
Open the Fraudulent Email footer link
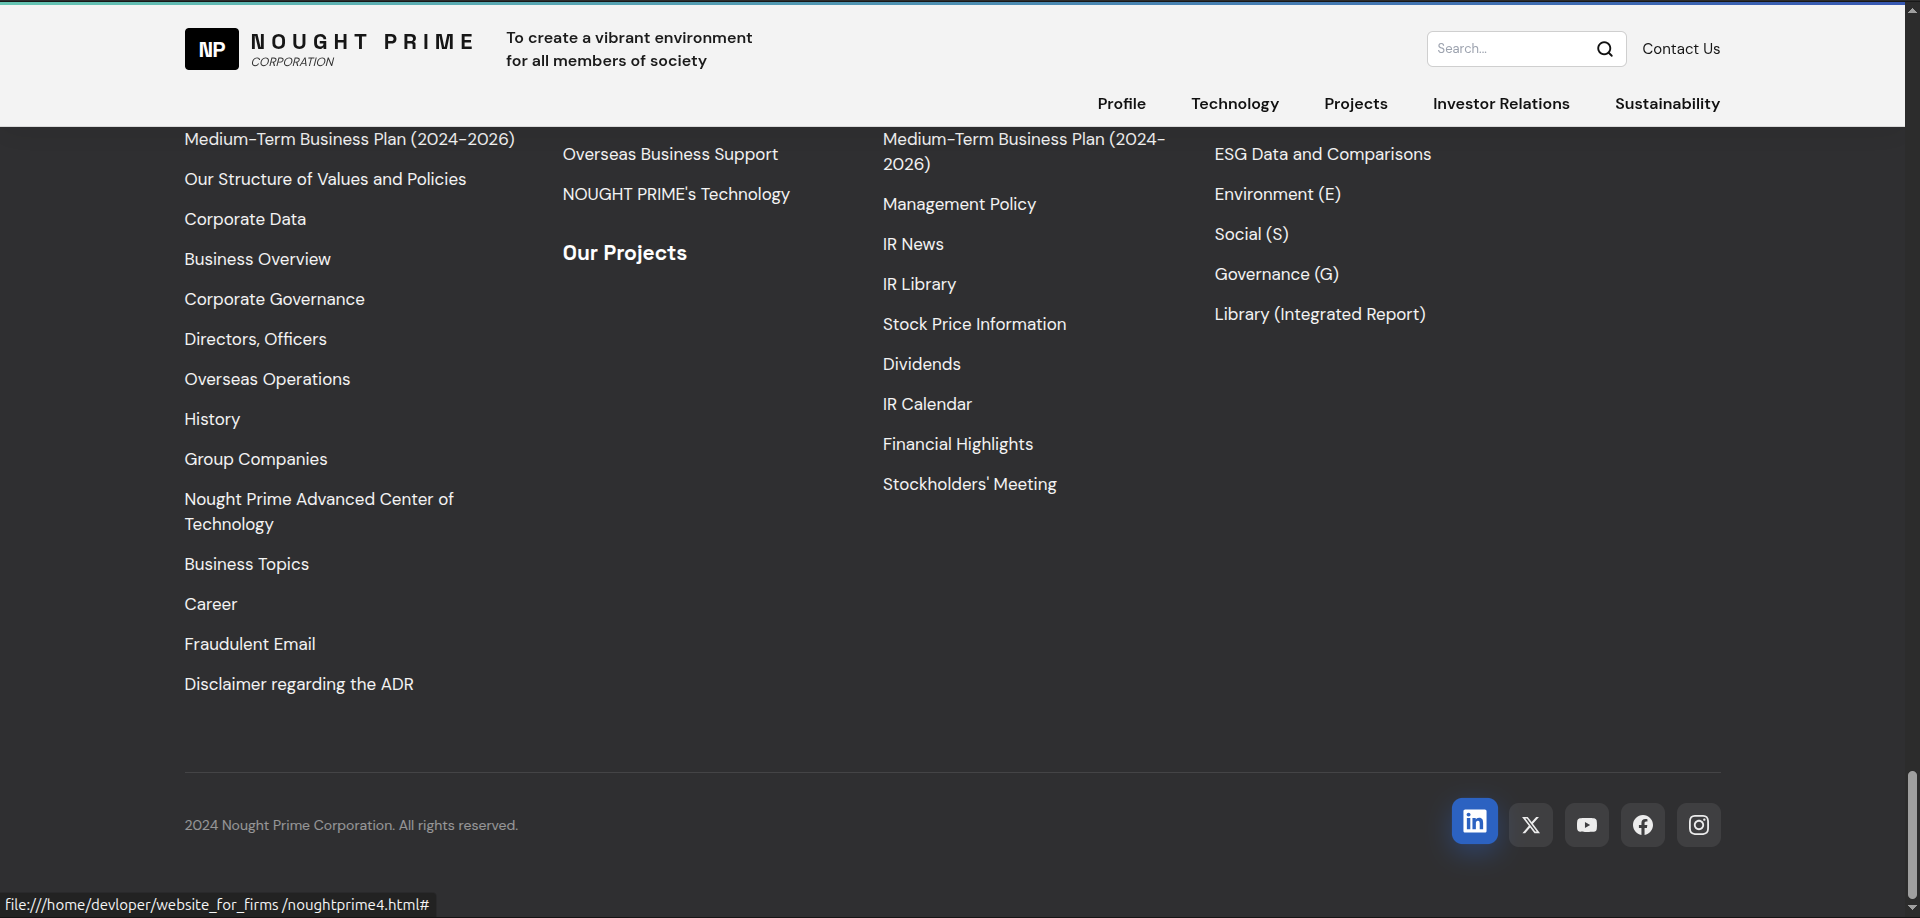pos(250,644)
